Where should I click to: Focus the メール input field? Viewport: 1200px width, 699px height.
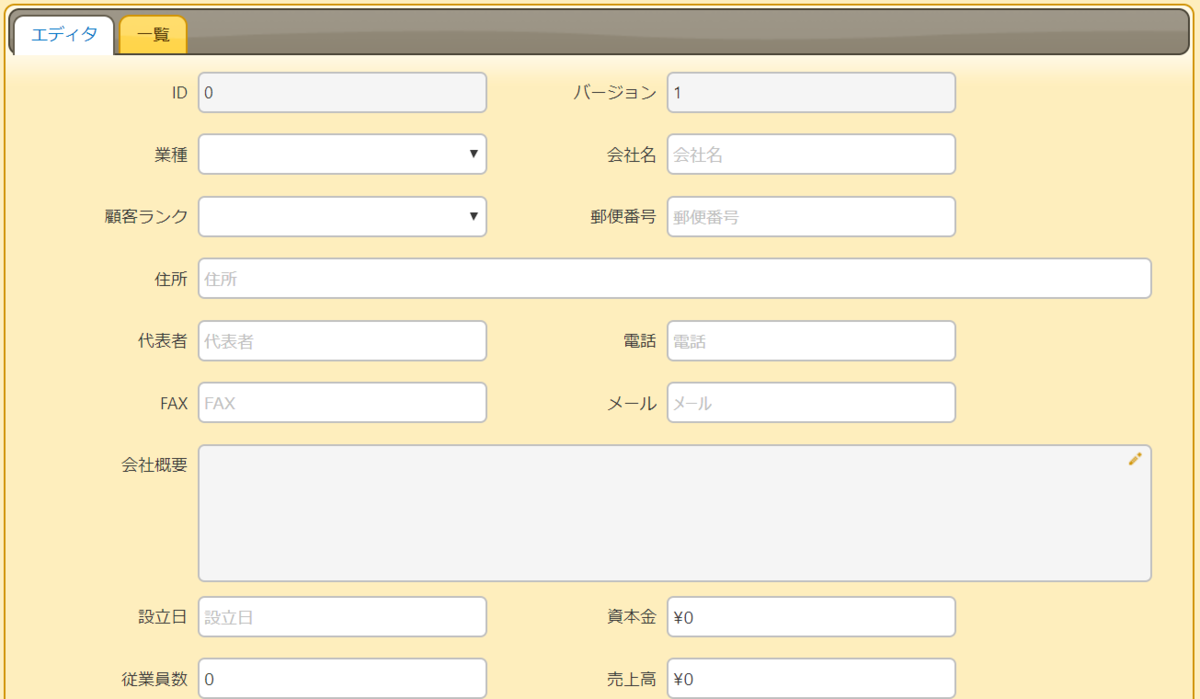(x=811, y=402)
